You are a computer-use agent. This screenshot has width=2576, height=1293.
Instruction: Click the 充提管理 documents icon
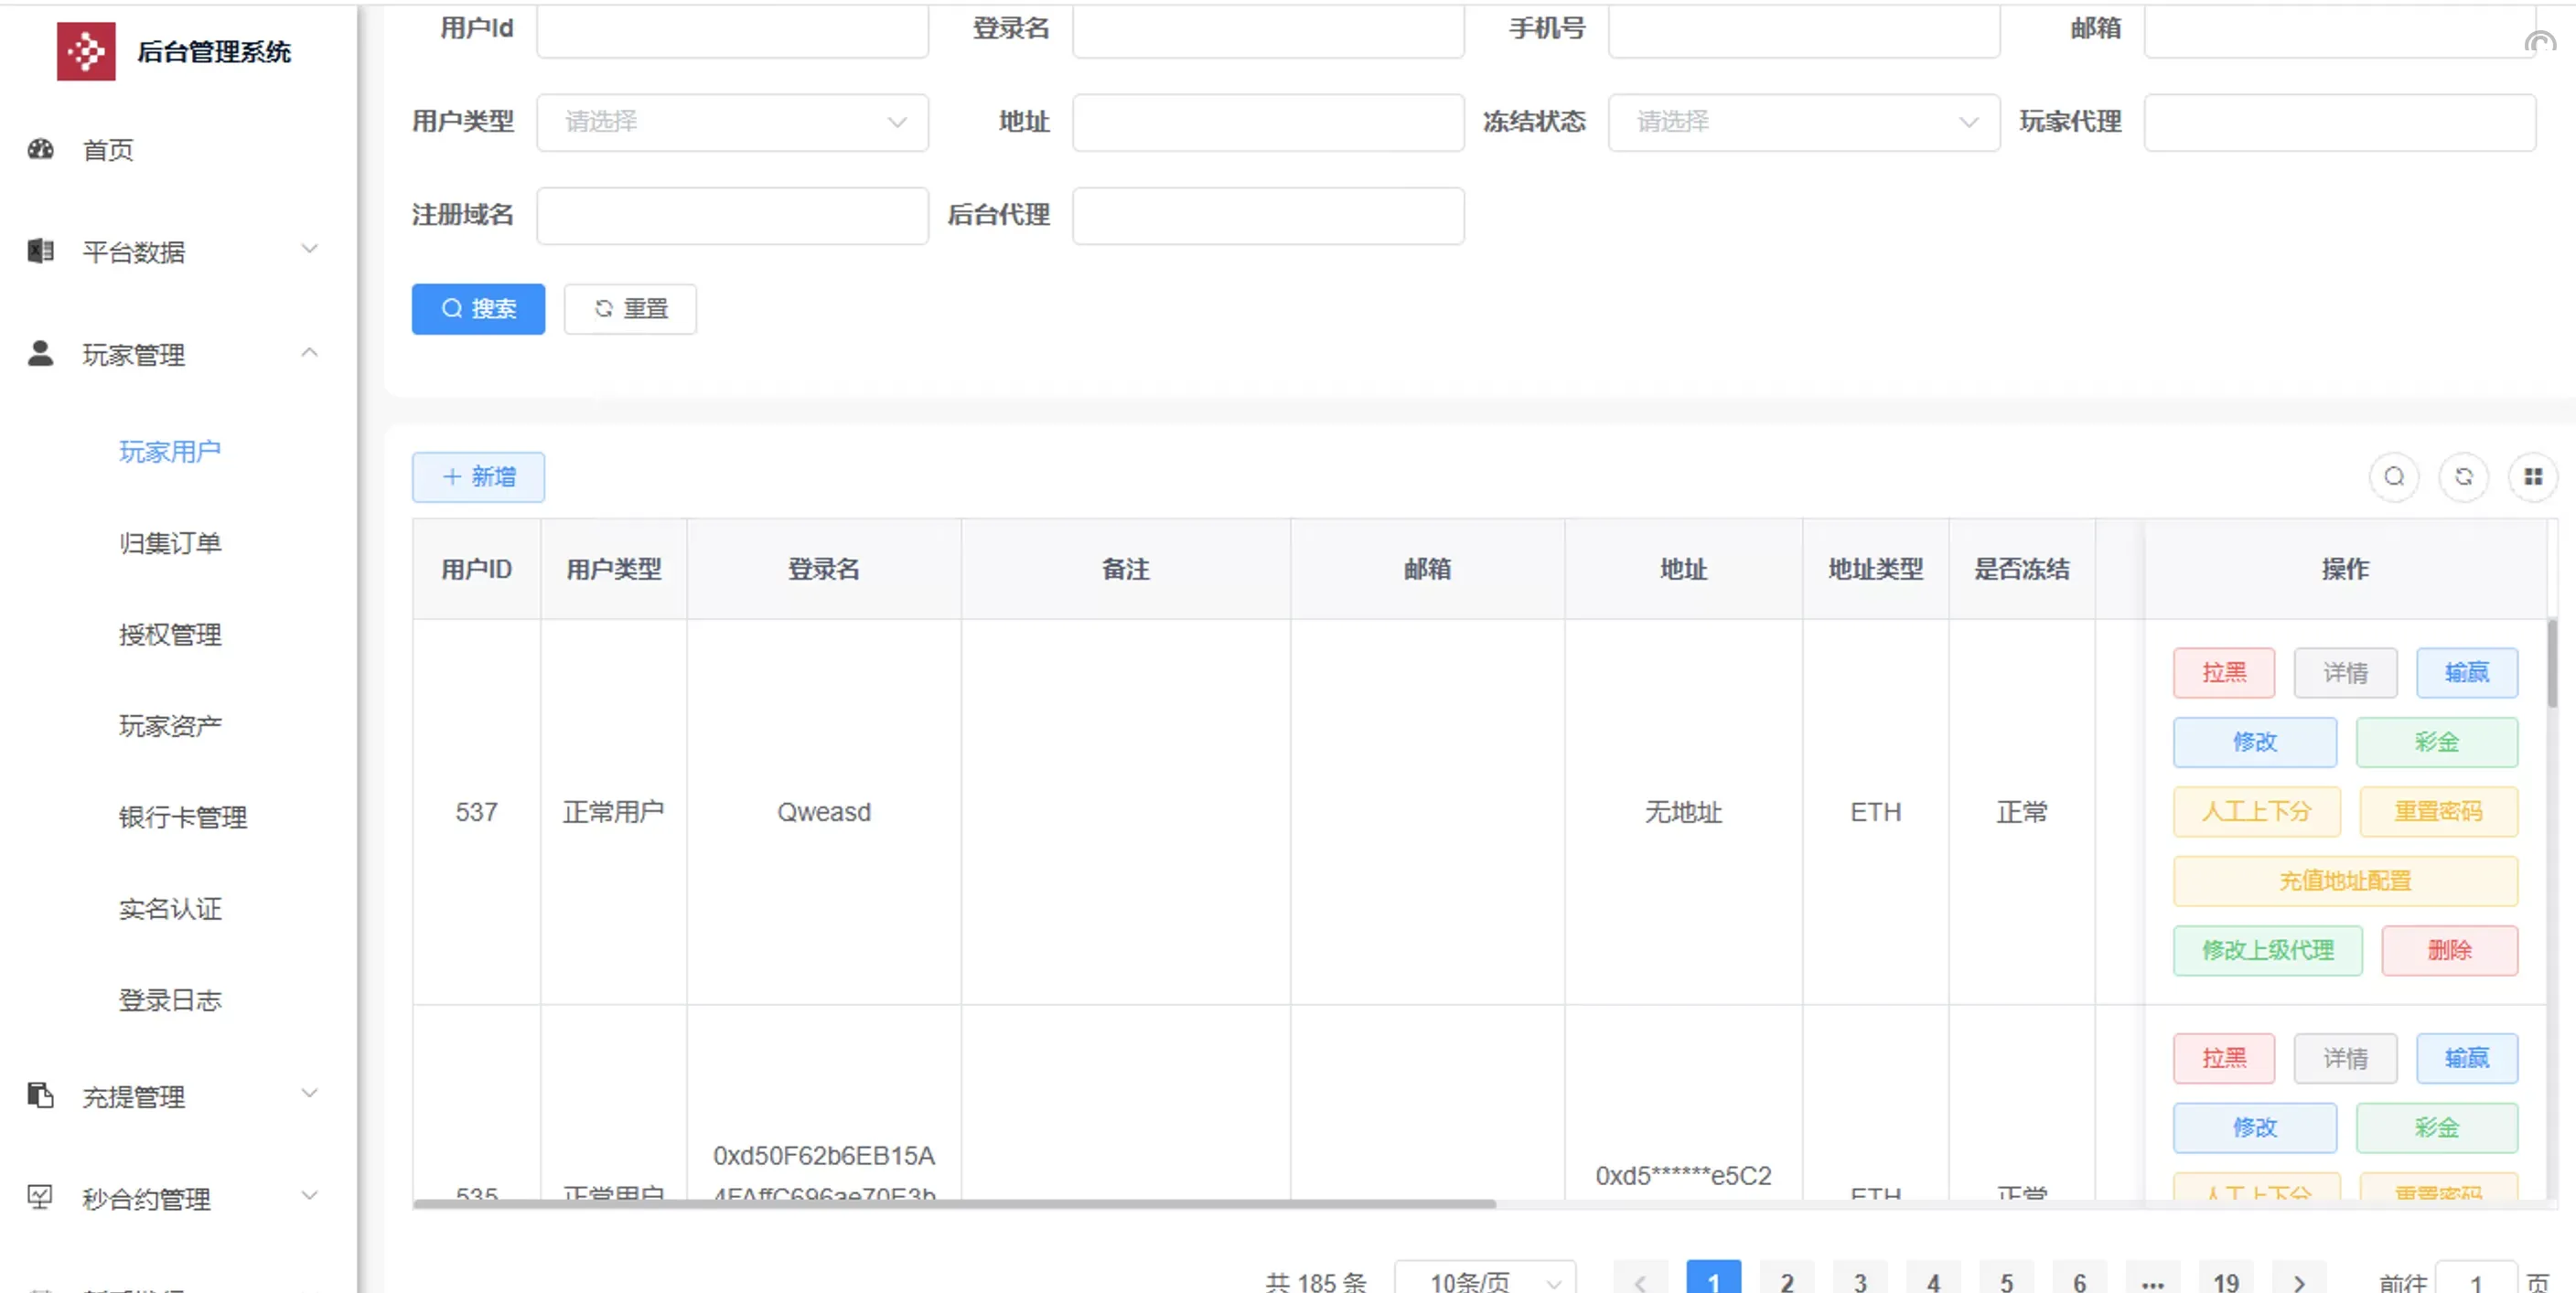(41, 1096)
